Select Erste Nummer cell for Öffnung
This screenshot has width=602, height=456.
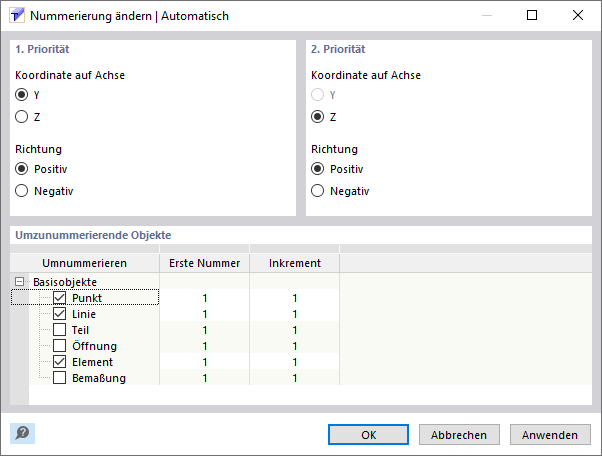[205, 346]
